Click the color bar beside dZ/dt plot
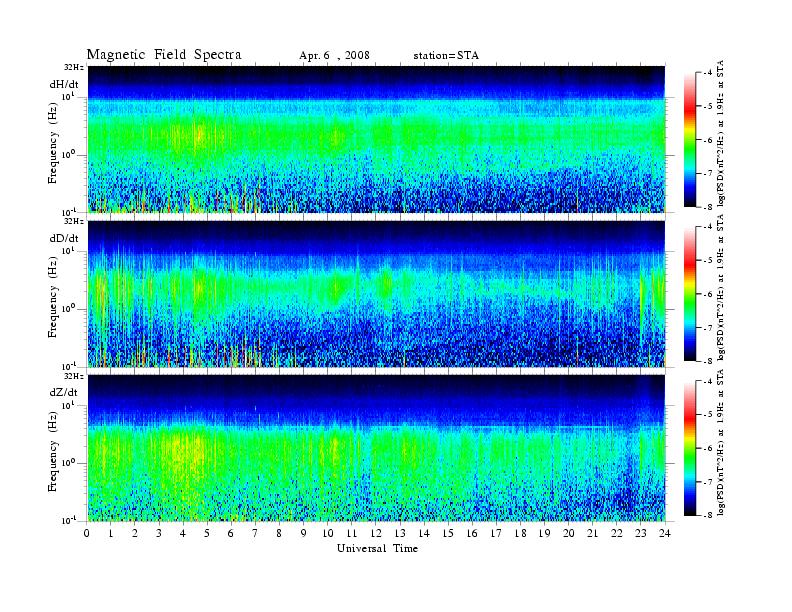The height and width of the screenshot is (612, 792). tap(690, 448)
